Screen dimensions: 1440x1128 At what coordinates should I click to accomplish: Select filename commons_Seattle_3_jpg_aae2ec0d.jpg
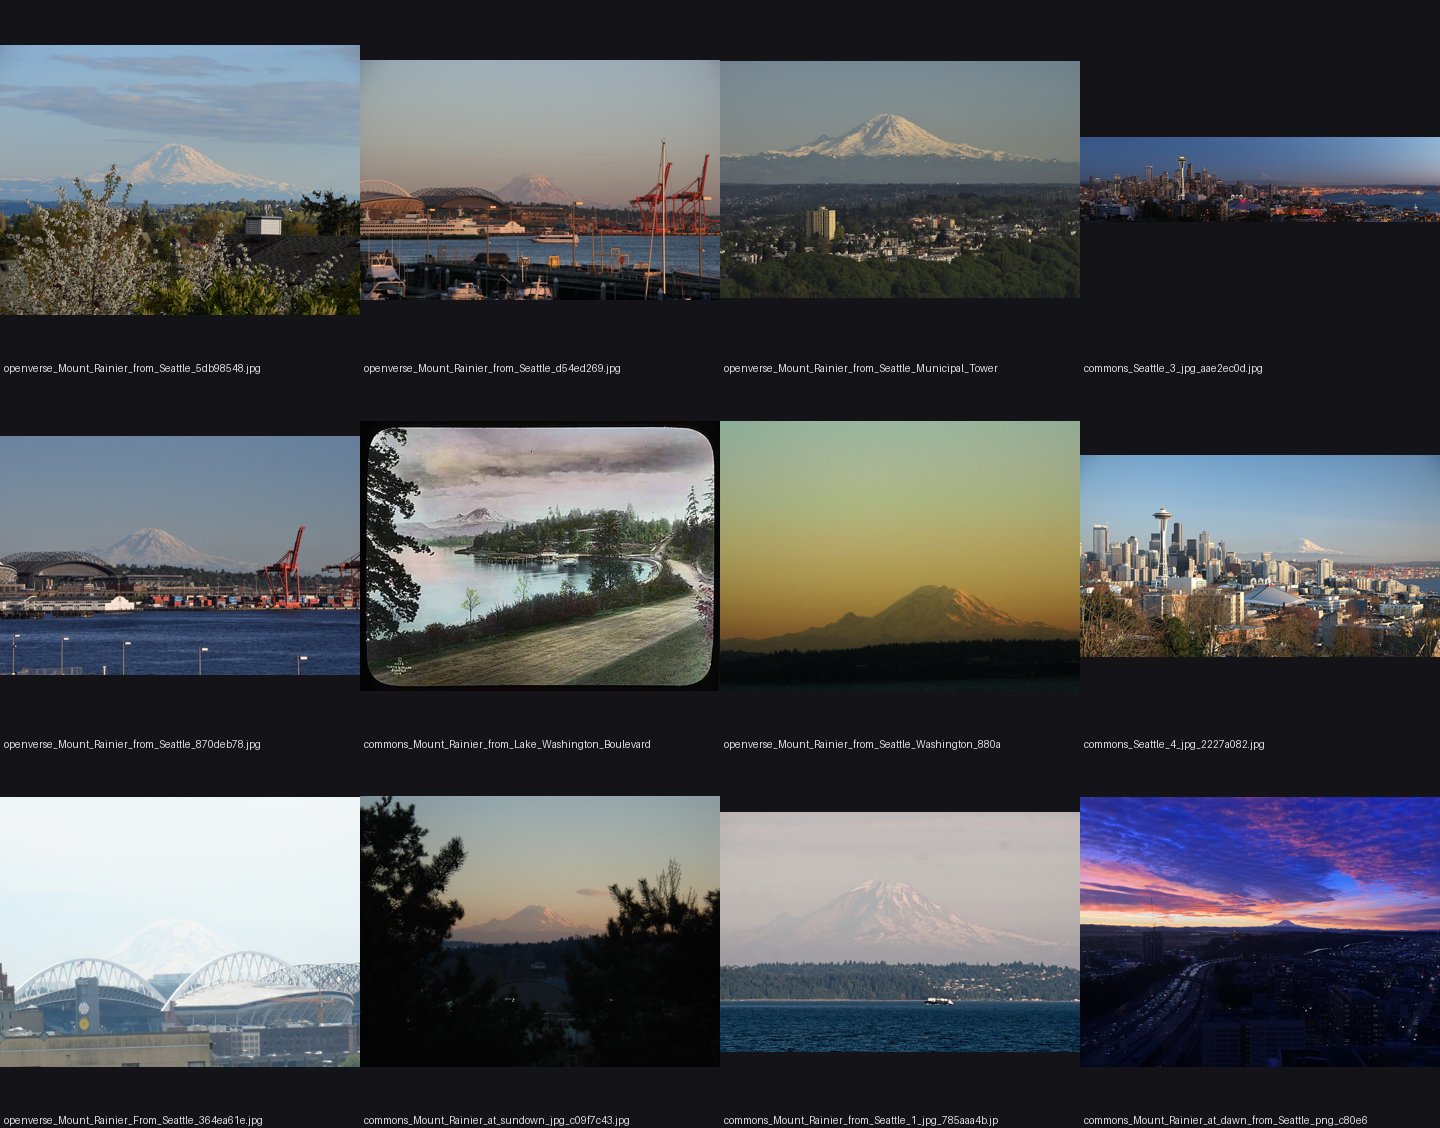coord(1173,369)
